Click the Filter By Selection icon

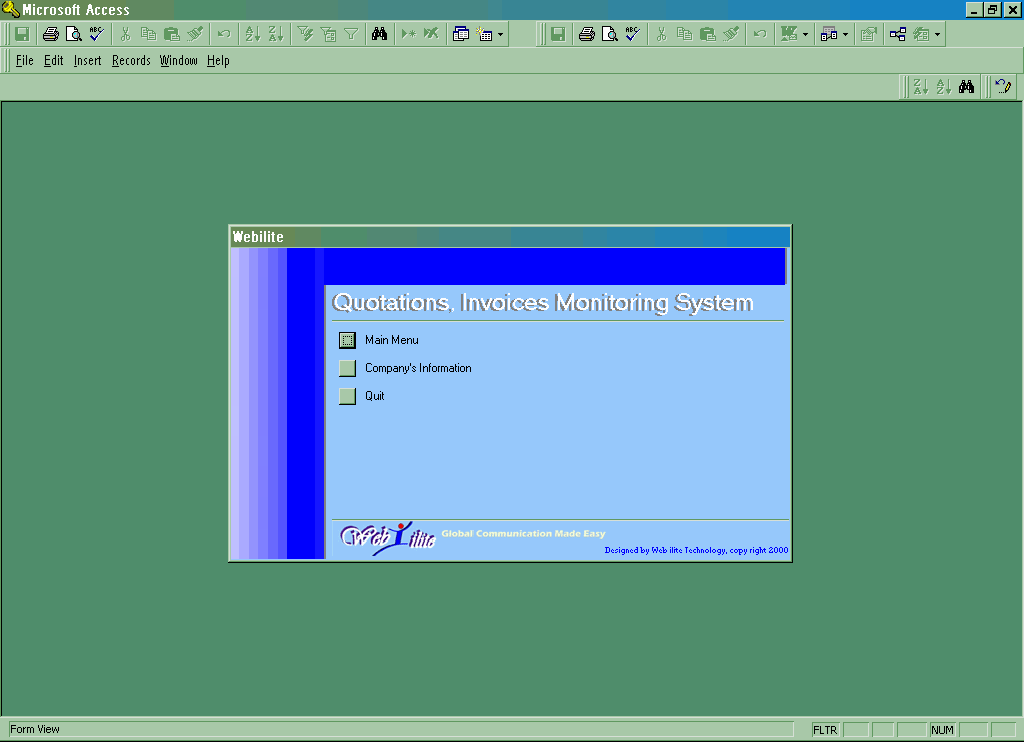click(306, 34)
